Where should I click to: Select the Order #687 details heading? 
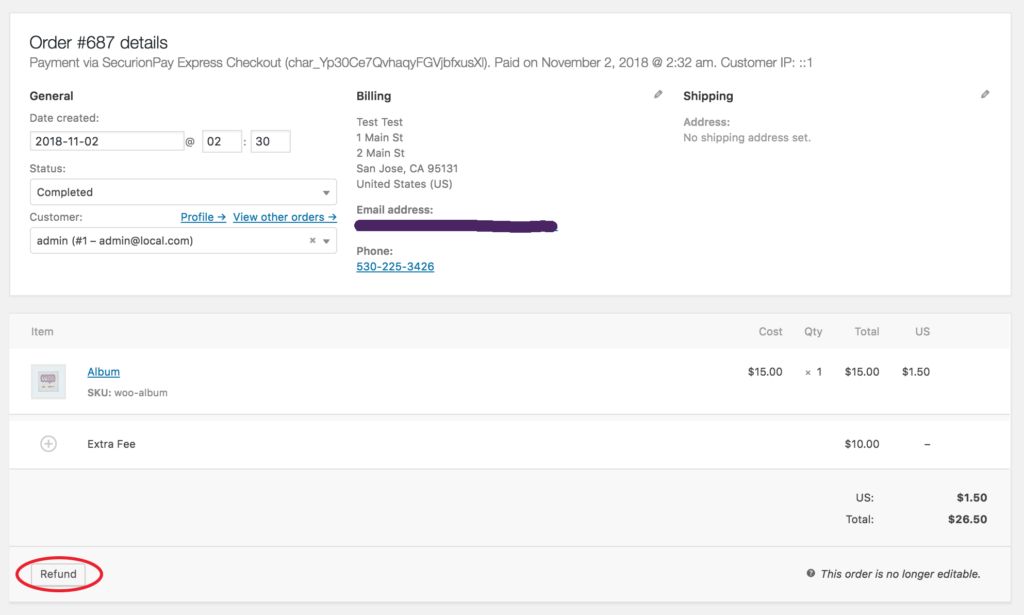tap(99, 42)
